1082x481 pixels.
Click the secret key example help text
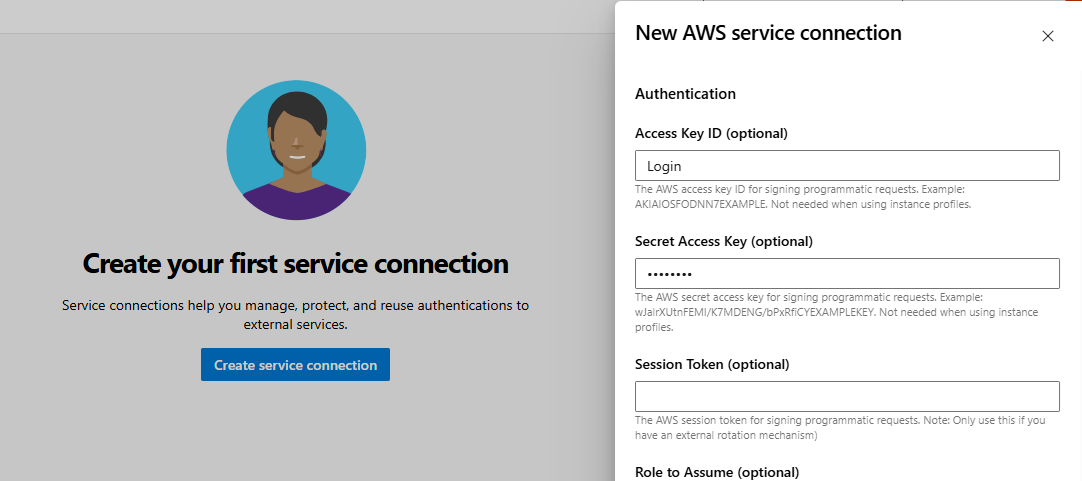click(836, 312)
